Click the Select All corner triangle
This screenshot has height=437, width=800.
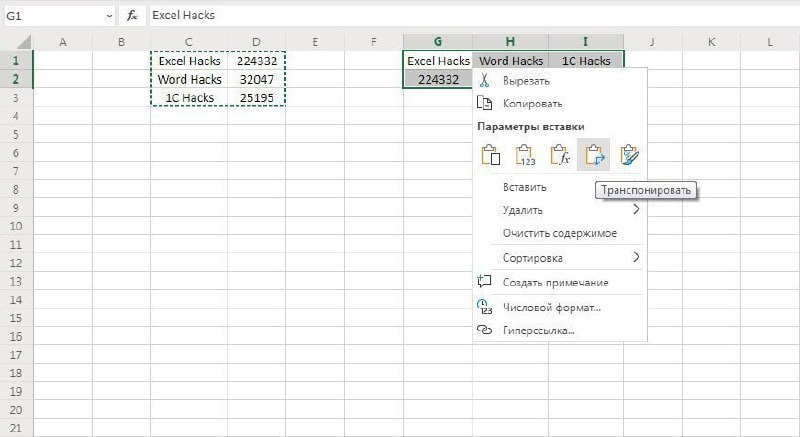pos(23,42)
